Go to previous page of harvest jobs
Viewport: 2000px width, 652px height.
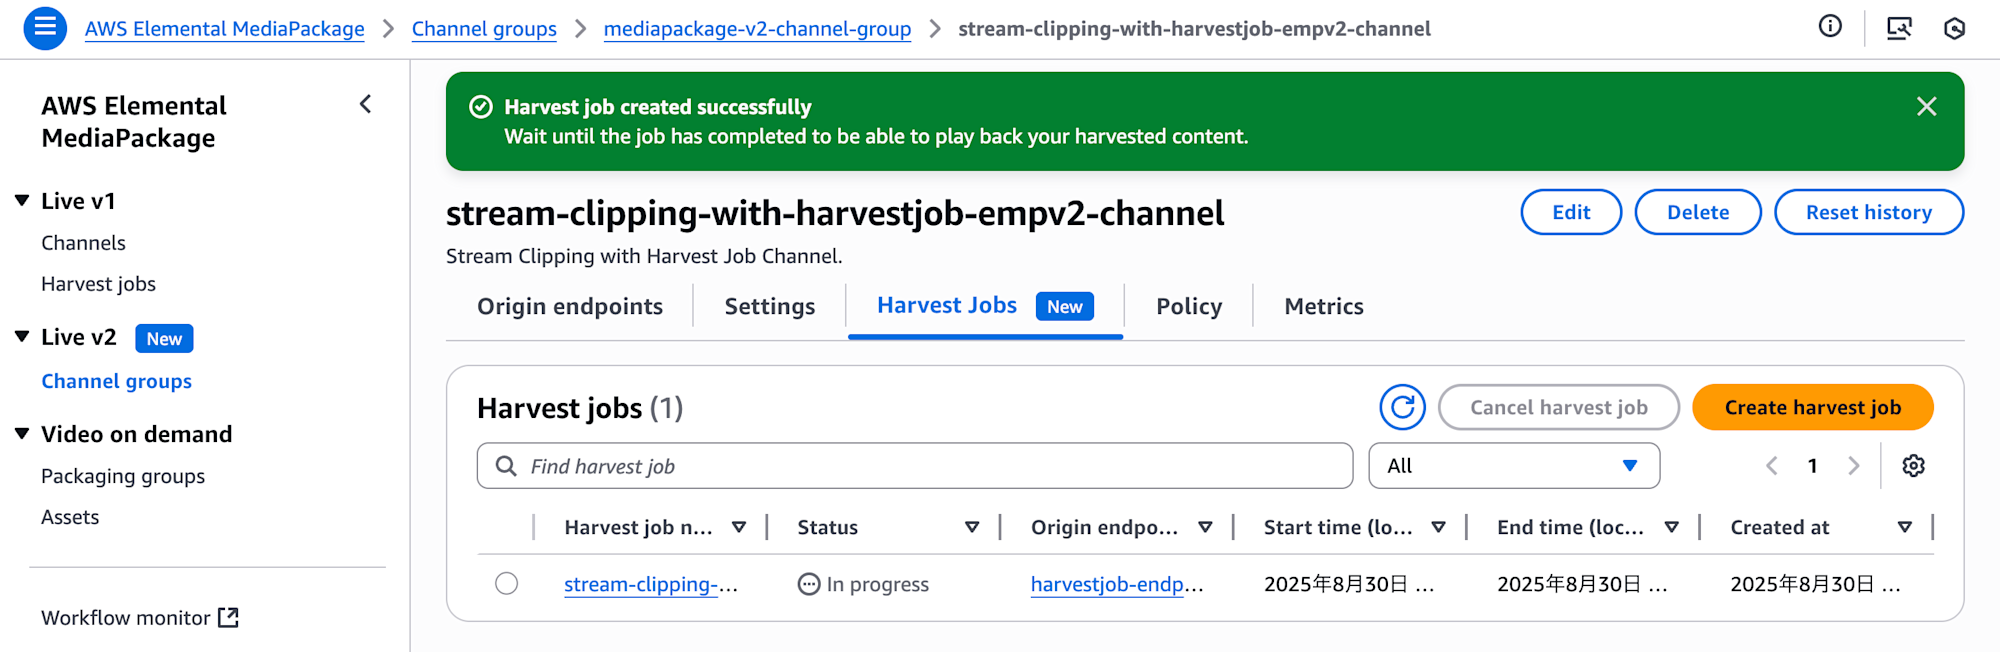[x=1772, y=466]
